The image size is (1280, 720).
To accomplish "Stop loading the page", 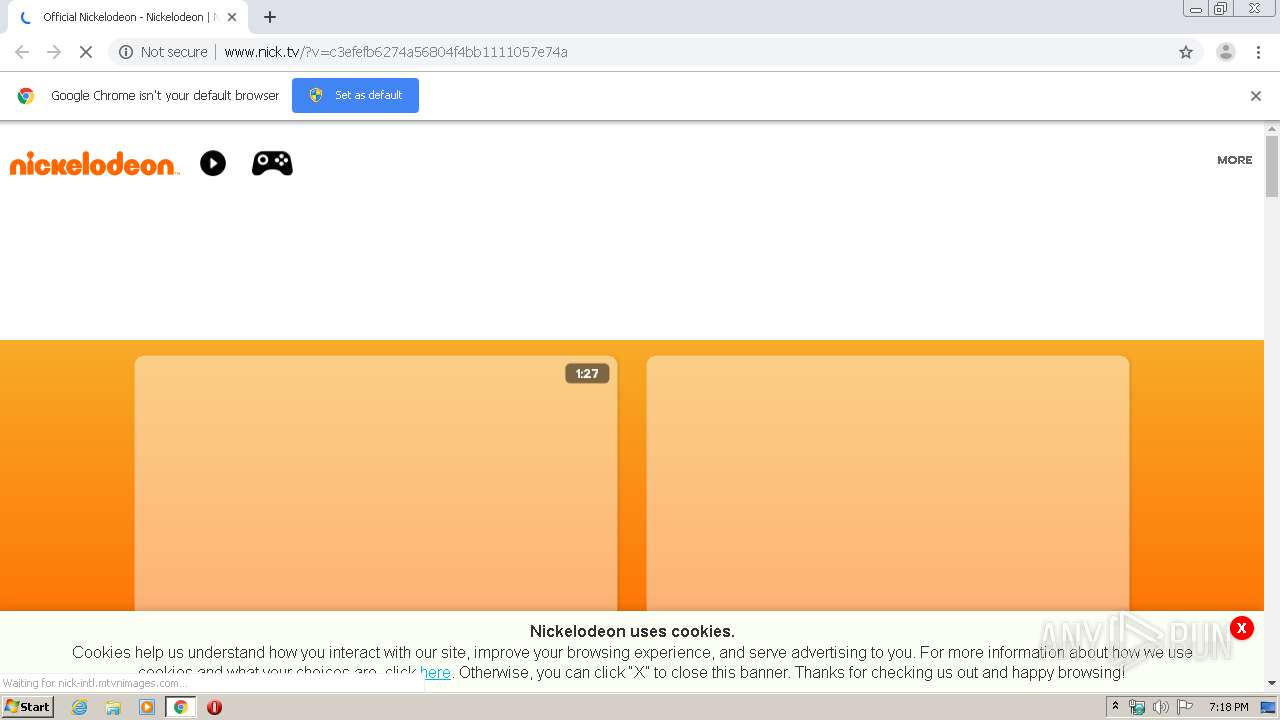I will tap(86, 52).
